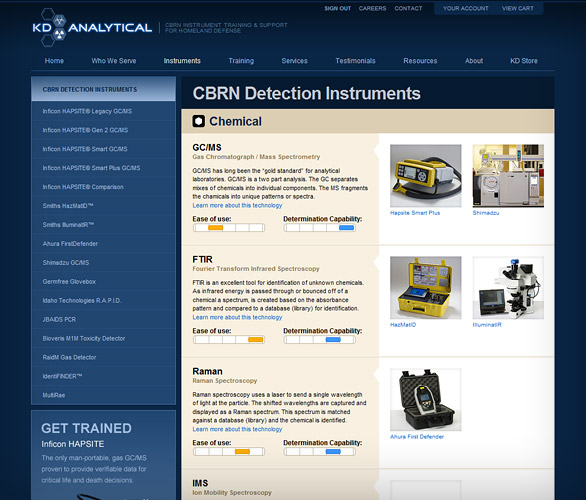Click the GC/MS Ease of use rating bar
The width and height of the screenshot is (586, 500).
229,228
